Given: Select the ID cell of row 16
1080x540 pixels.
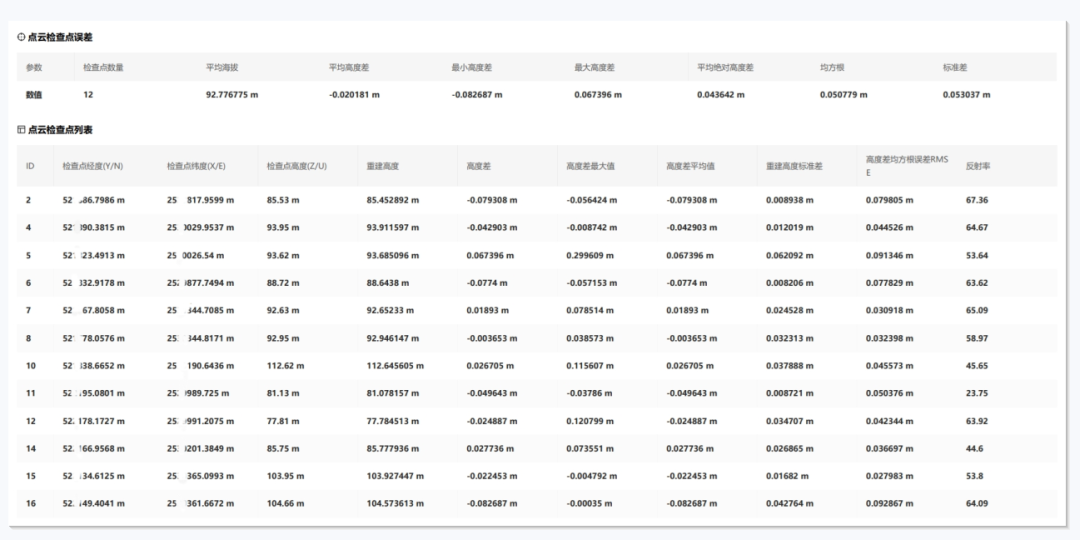Looking at the screenshot, I should point(31,503).
